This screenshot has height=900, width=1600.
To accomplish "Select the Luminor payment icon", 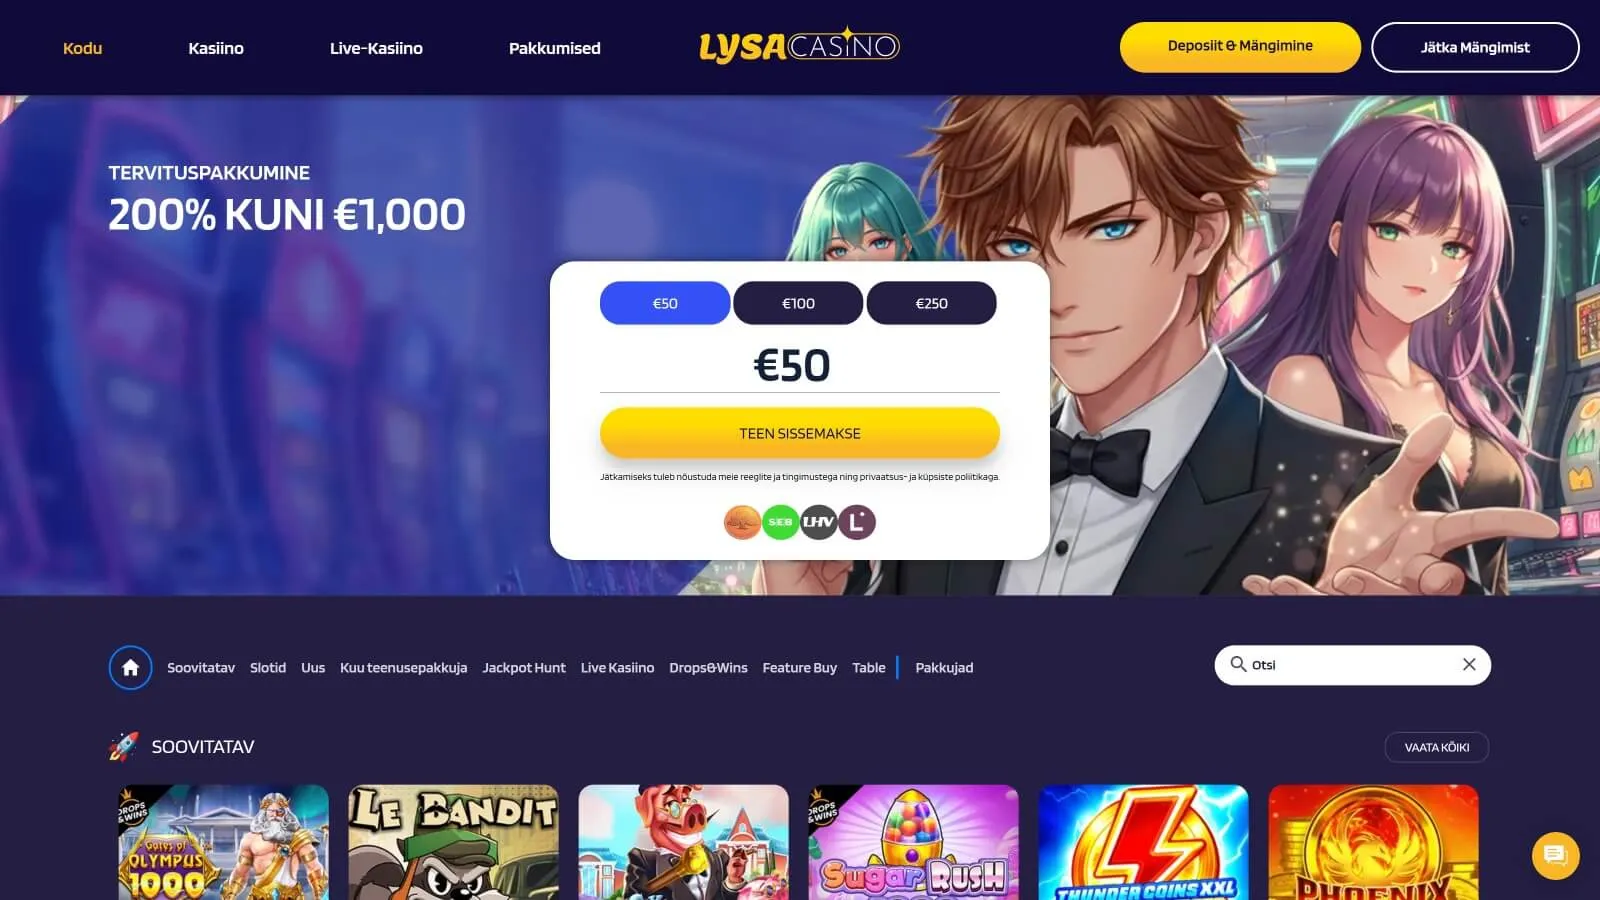I will tap(857, 522).
